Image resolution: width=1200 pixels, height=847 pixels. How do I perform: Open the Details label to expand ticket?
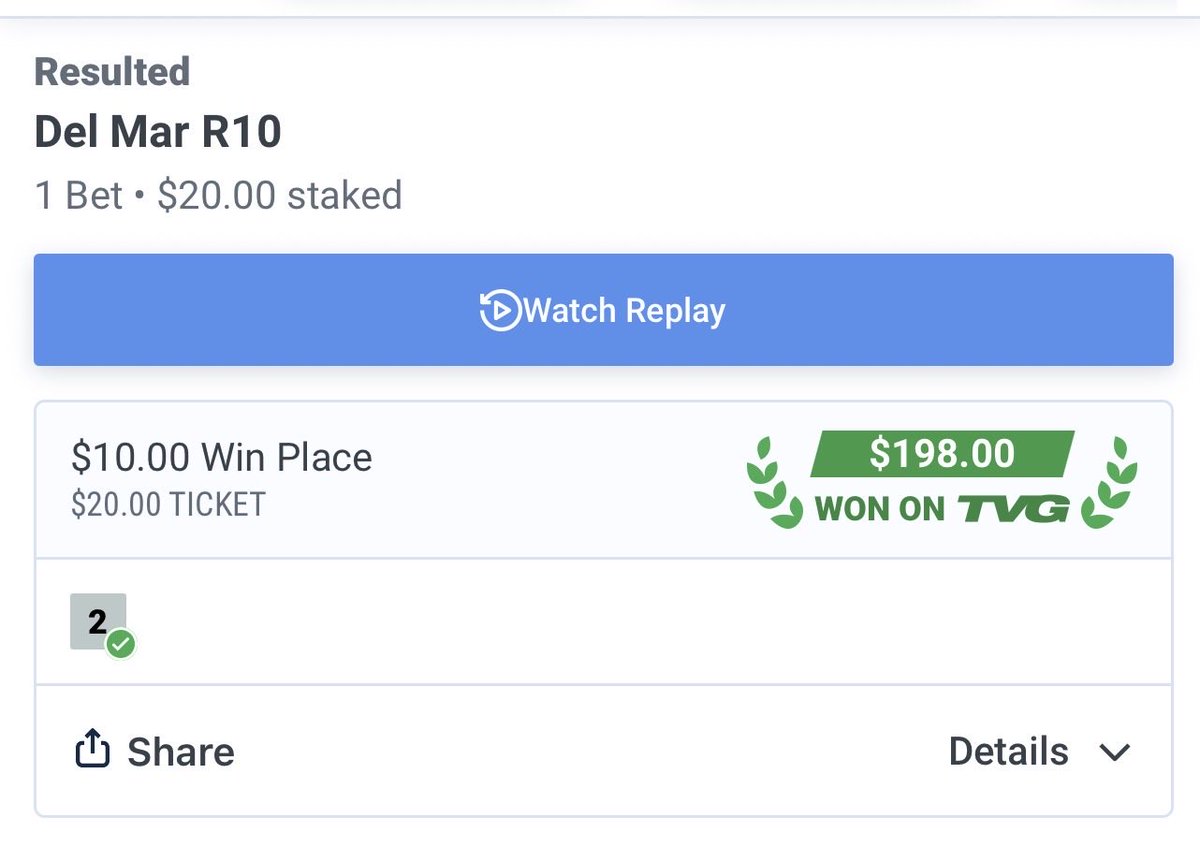coord(1008,751)
